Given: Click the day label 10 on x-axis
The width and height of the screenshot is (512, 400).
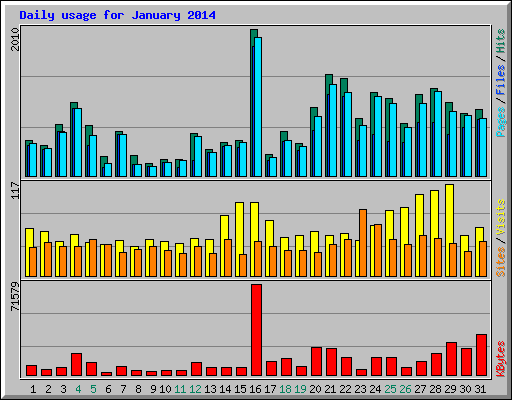Looking at the screenshot, I should [x=165, y=389].
